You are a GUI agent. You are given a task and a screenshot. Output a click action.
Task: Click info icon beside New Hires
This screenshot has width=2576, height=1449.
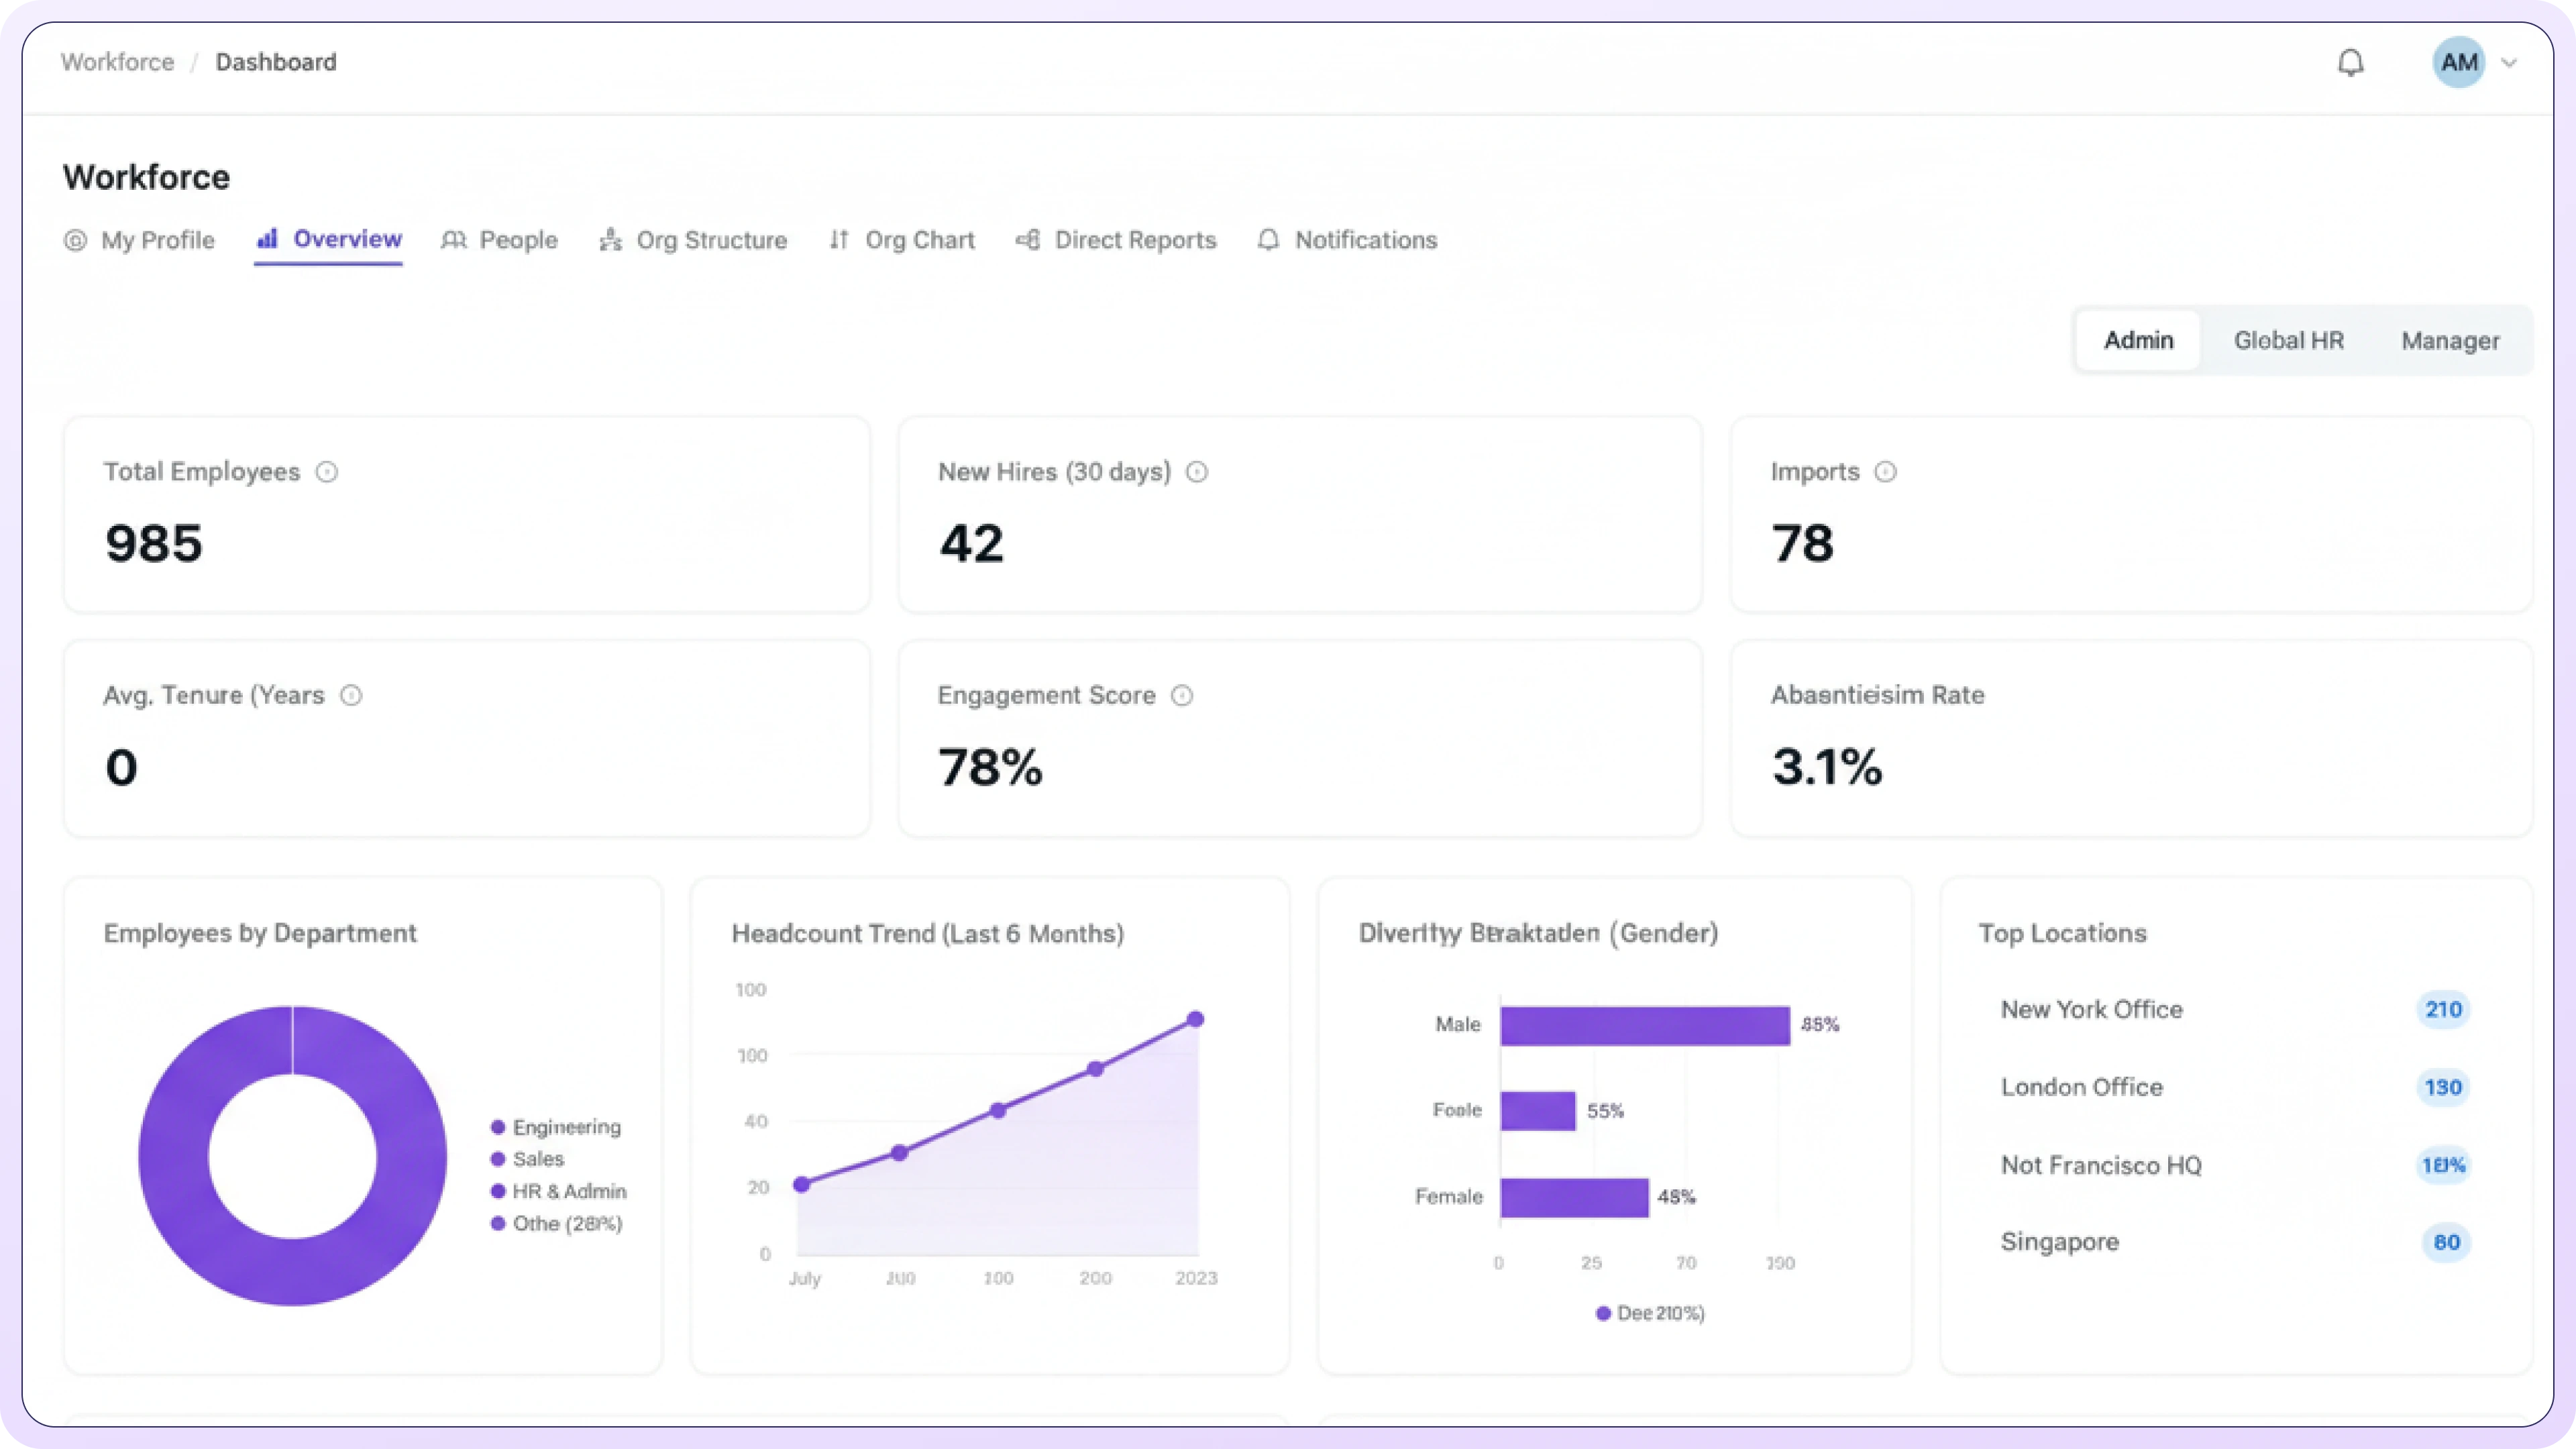pos(1197,472)
